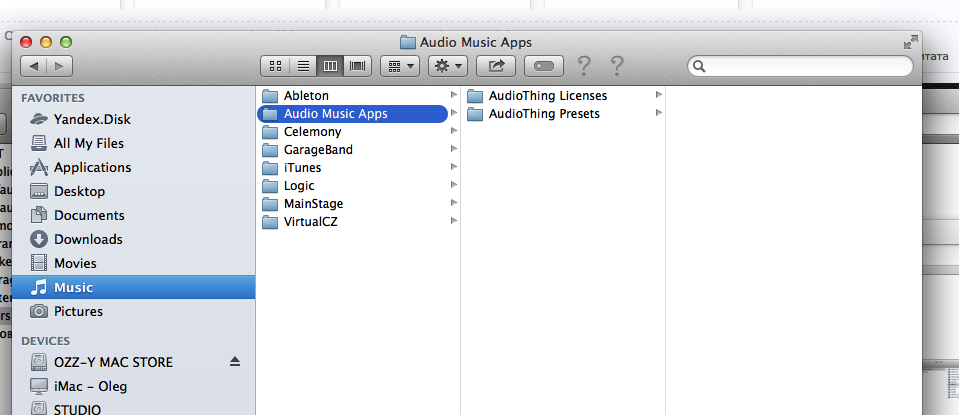The image size is (959, 415).
Task: Select the Celemony folder
Action: coord(353,131)
